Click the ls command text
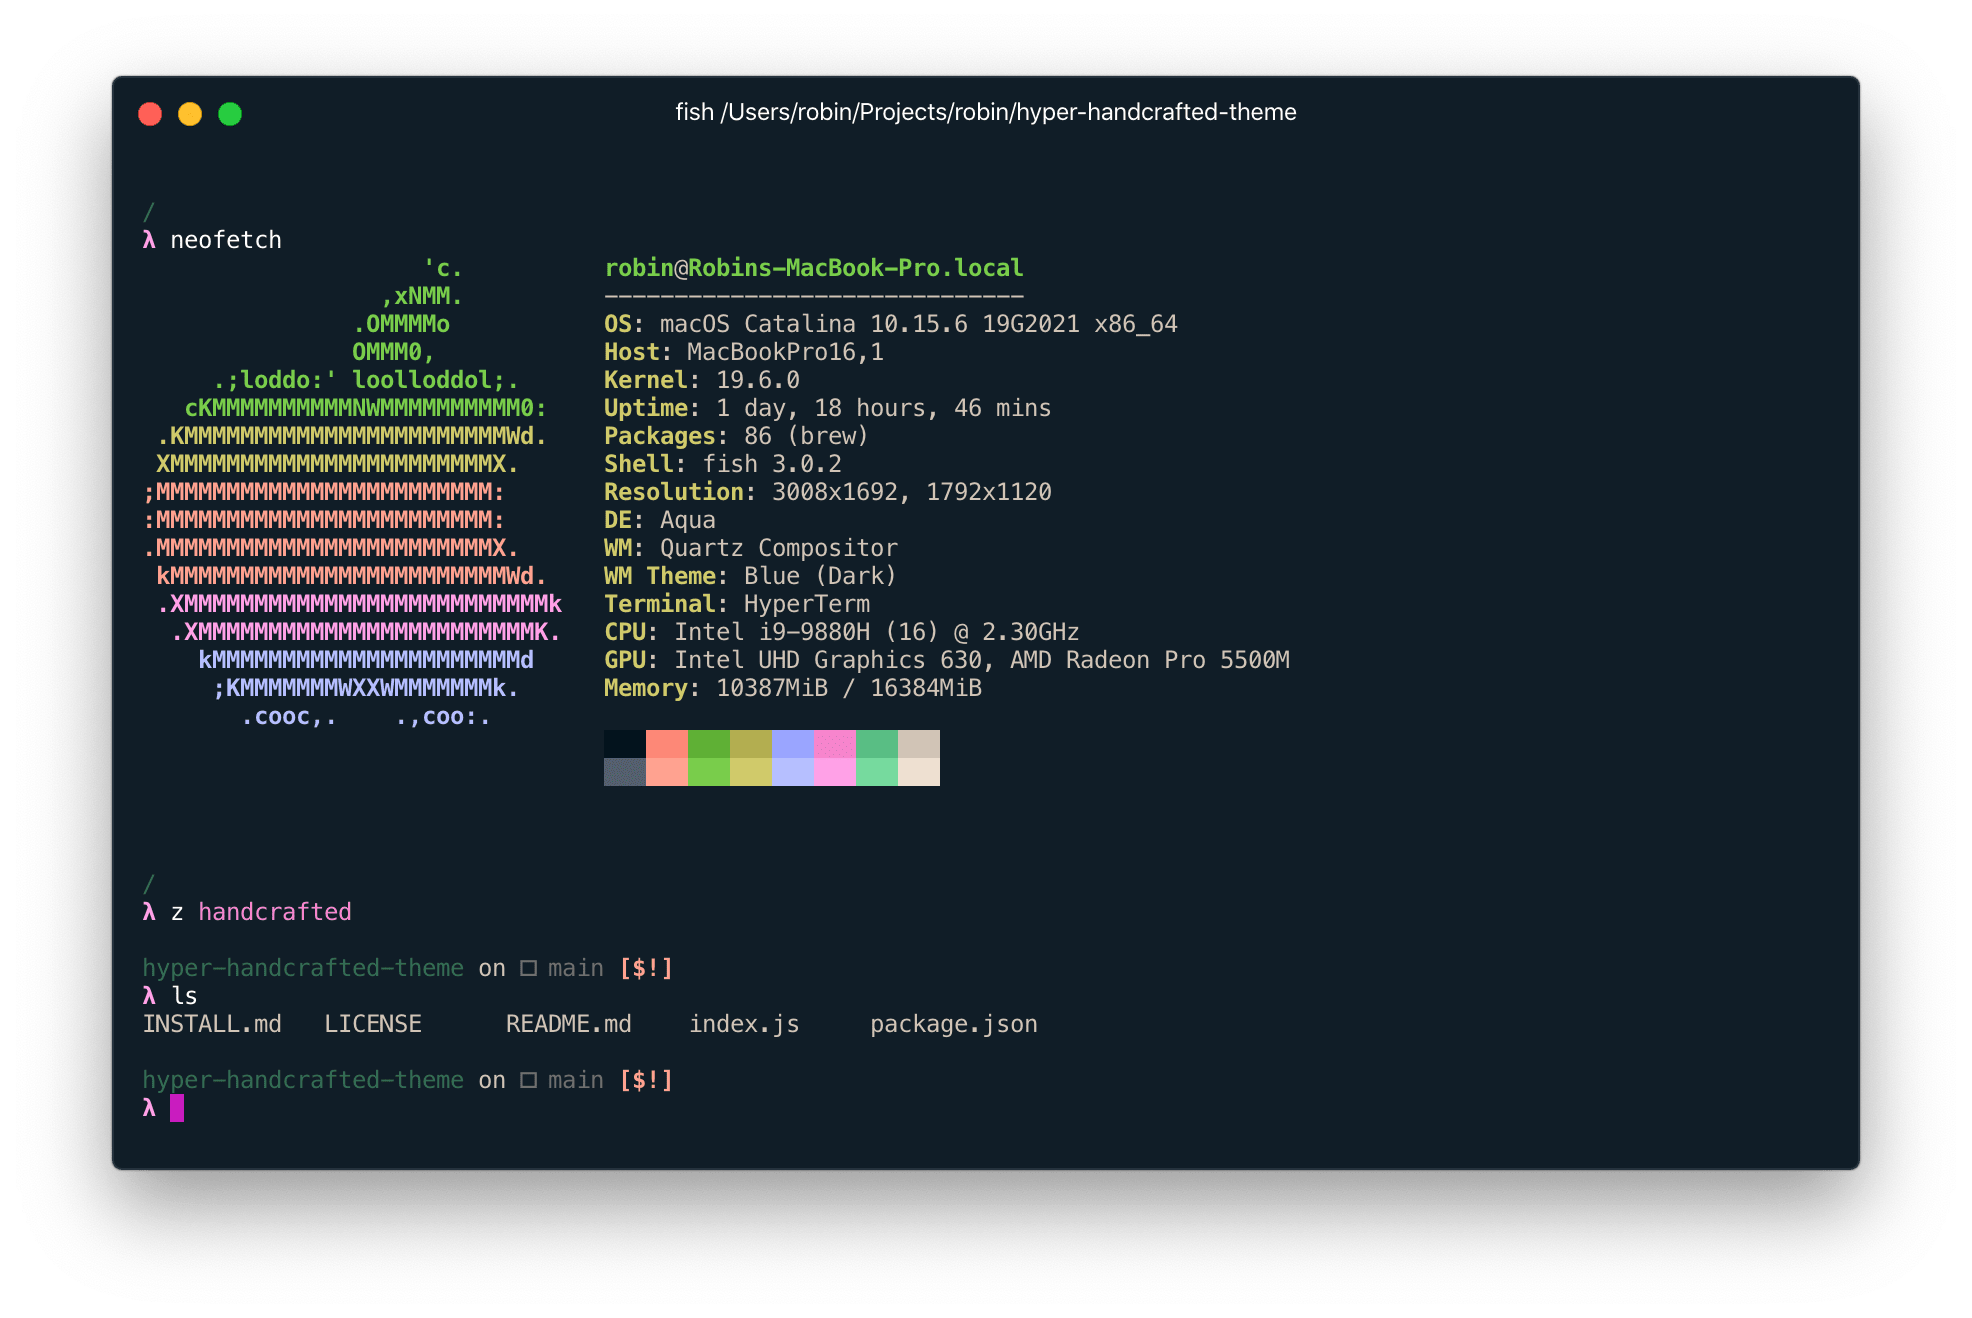The image size is (1972, 1318). point(184,996)
